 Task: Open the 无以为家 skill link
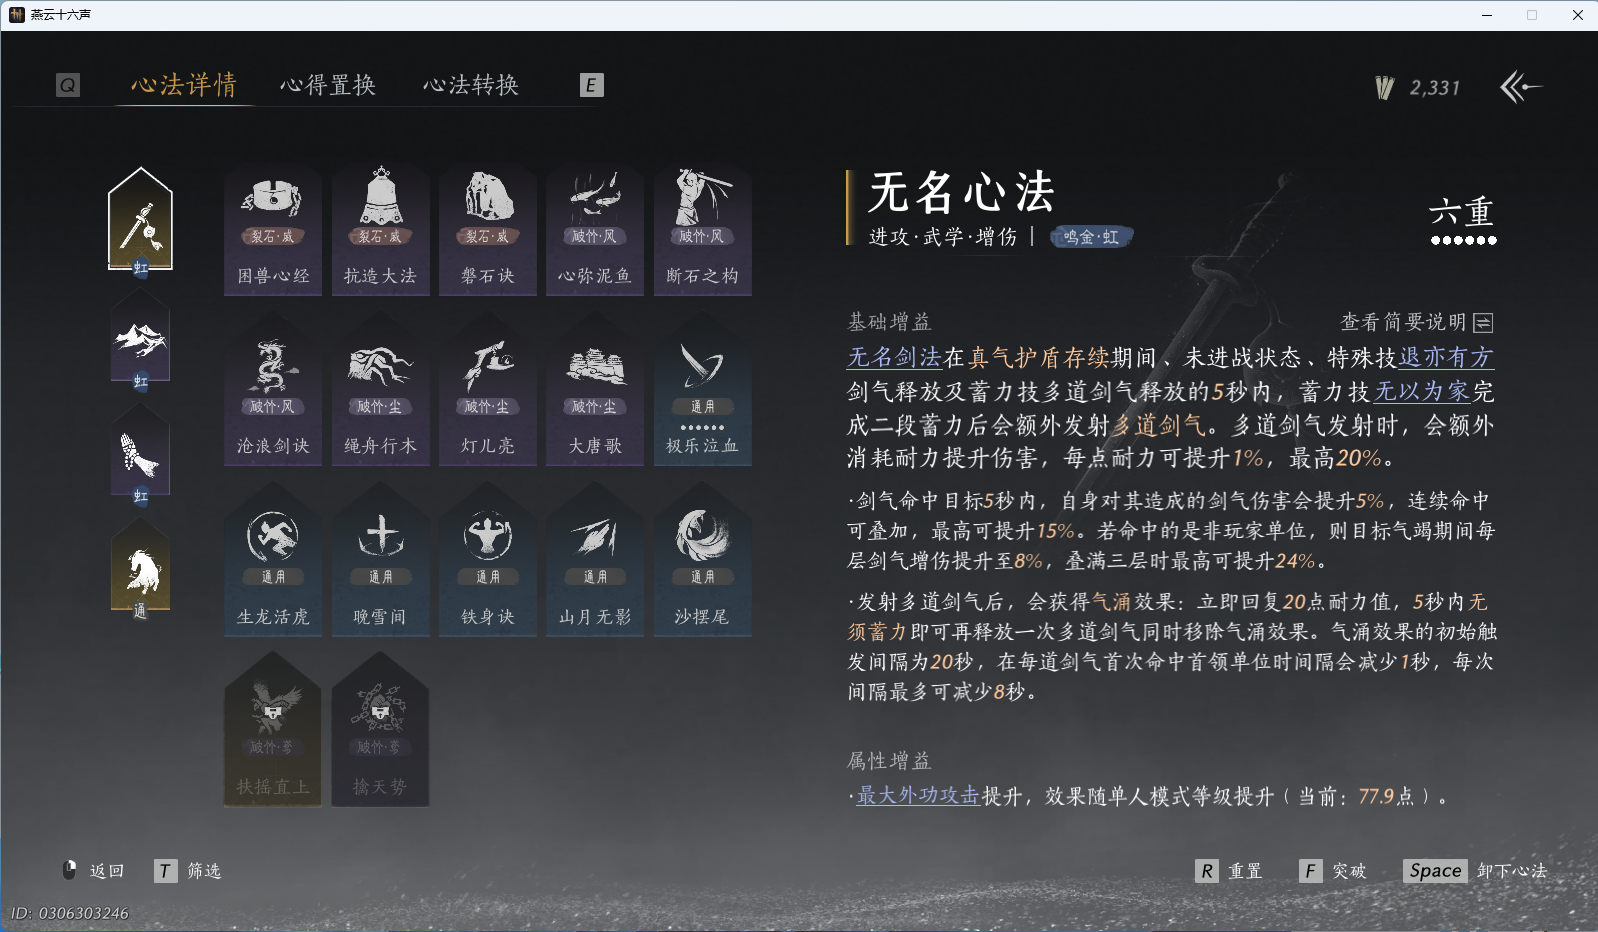[x=1422, y=391]
